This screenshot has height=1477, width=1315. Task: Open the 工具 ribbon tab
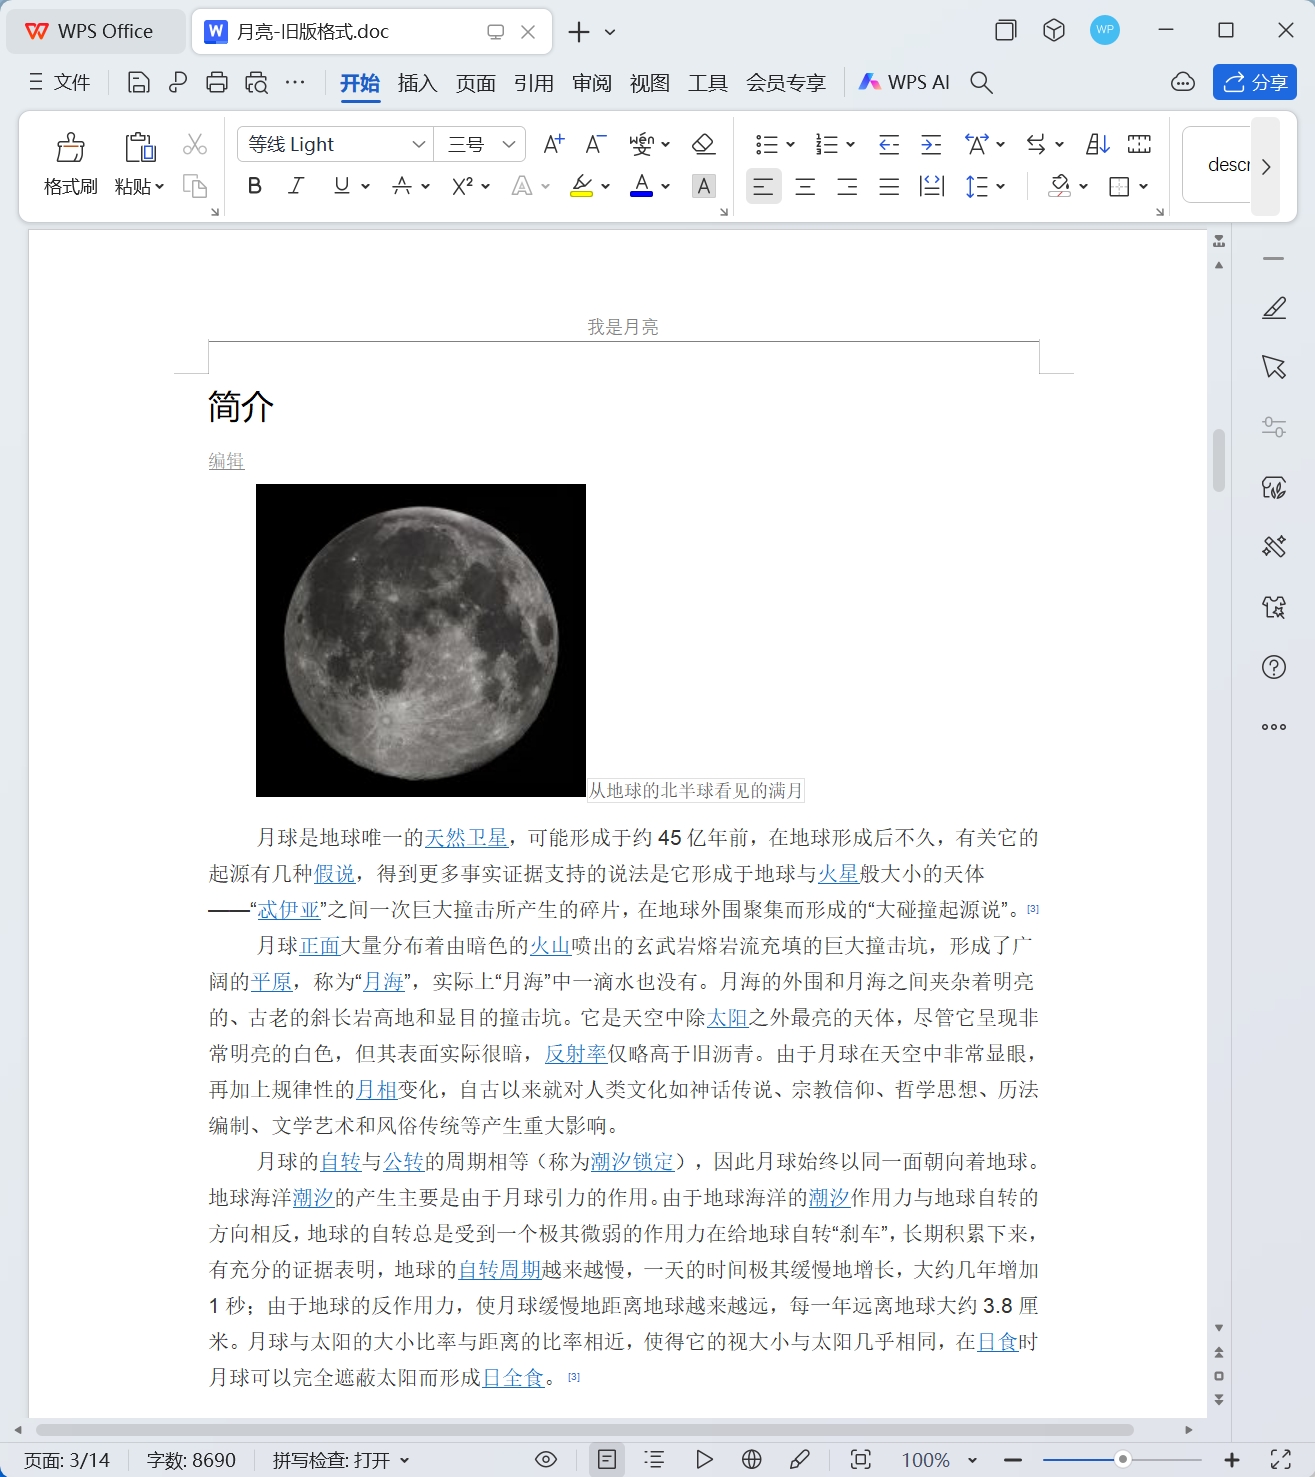coord(709,83)
